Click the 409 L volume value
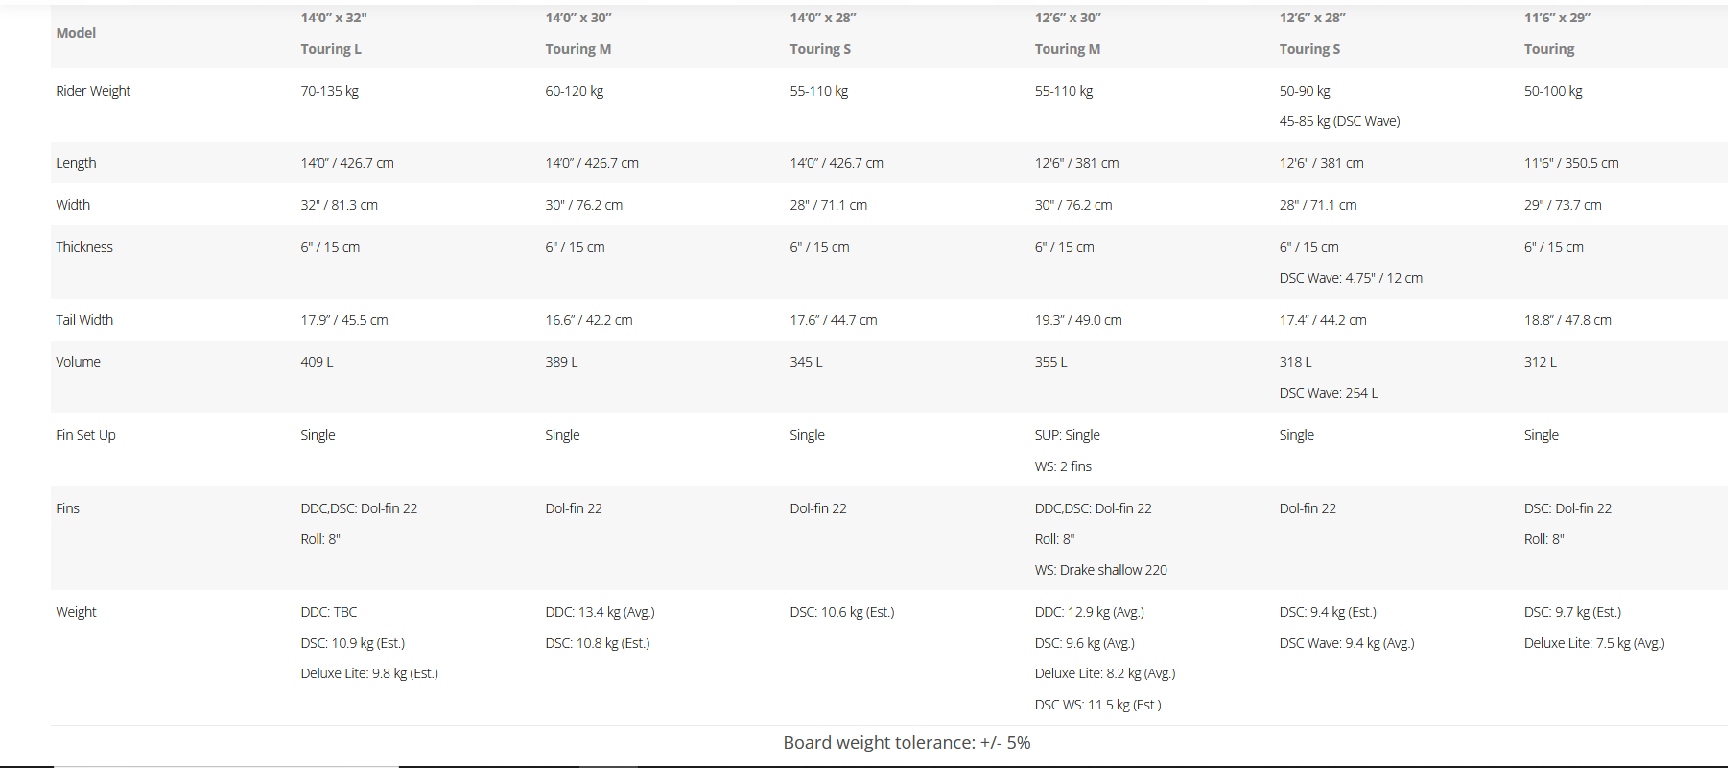 pos(316,362)
